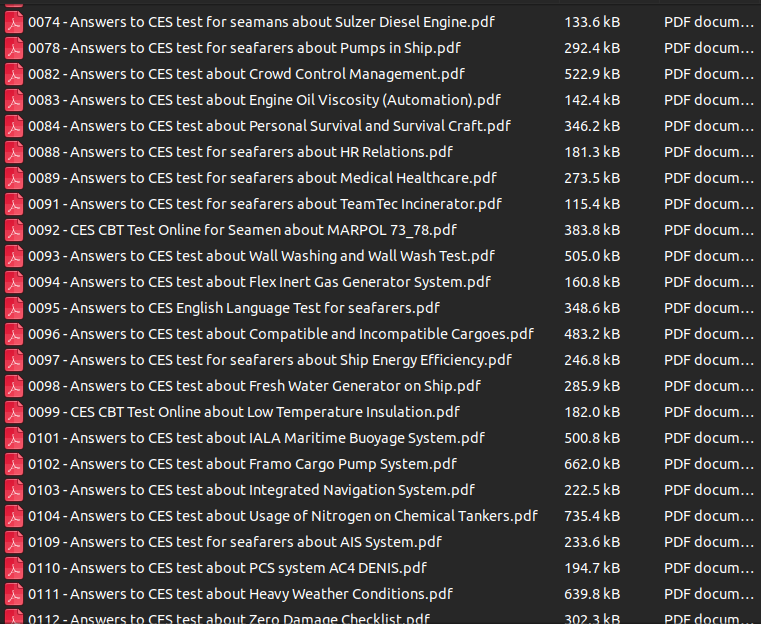The image size is (761, 624).
Task: Click PDF document type for 0097 Ship Energy Efficiency
Action: 708,360
